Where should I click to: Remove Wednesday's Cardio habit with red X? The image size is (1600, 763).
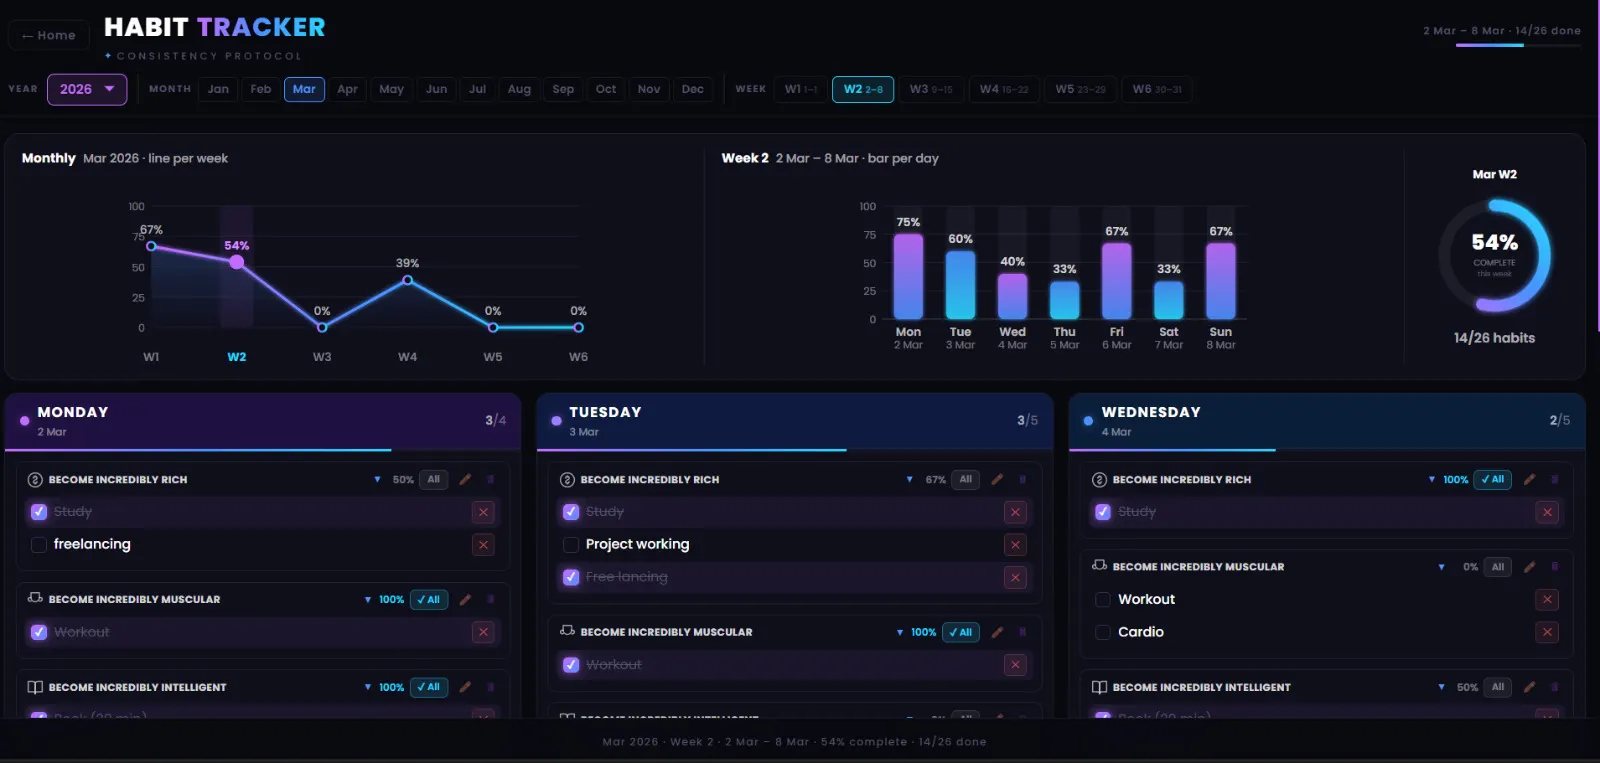pos(1547,632)
